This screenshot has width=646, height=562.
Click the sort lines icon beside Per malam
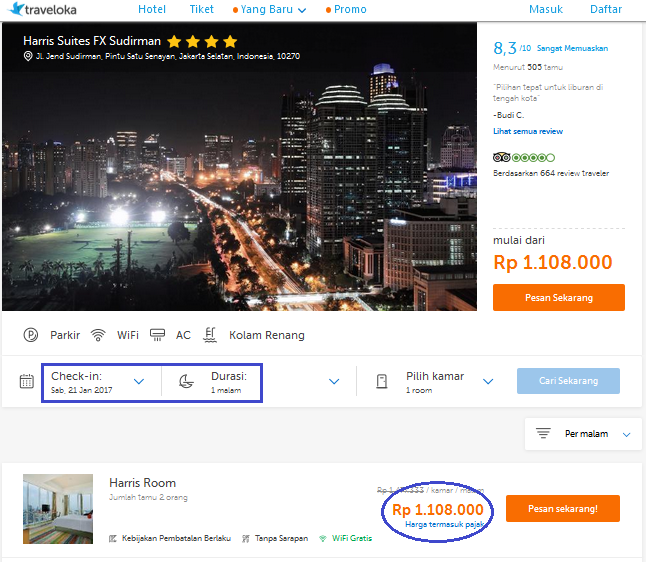[543, 433]
